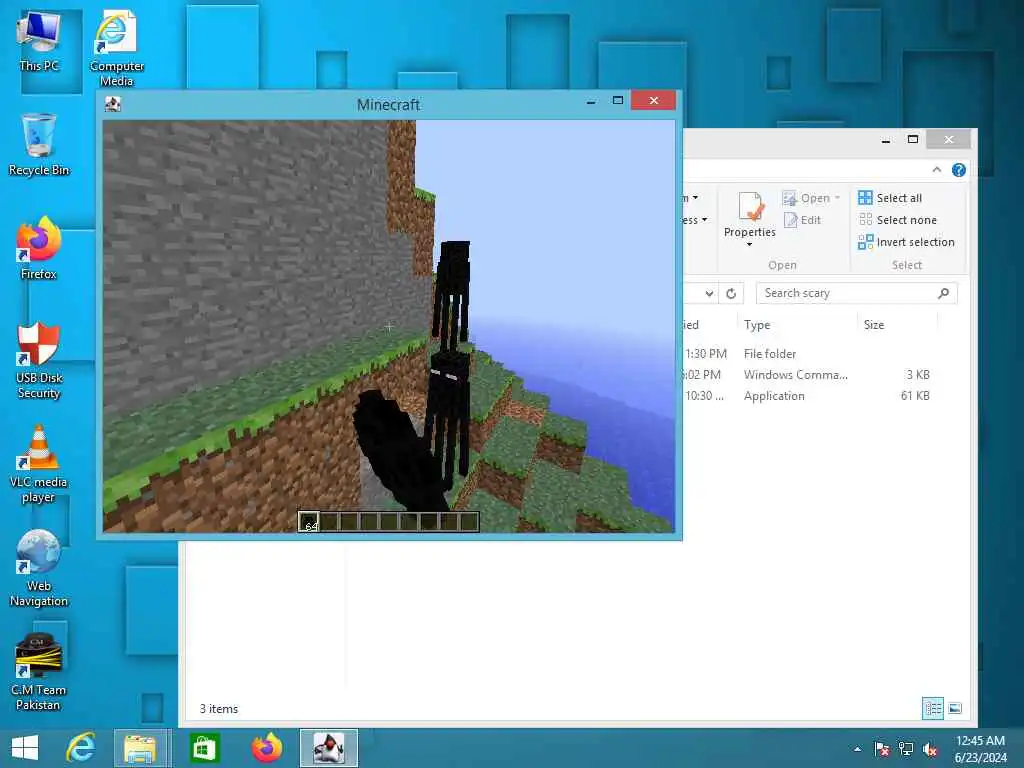Click Edit in the Explorer ribbon
This screenshot has height=768, width=1024.
tap(803, 220)
